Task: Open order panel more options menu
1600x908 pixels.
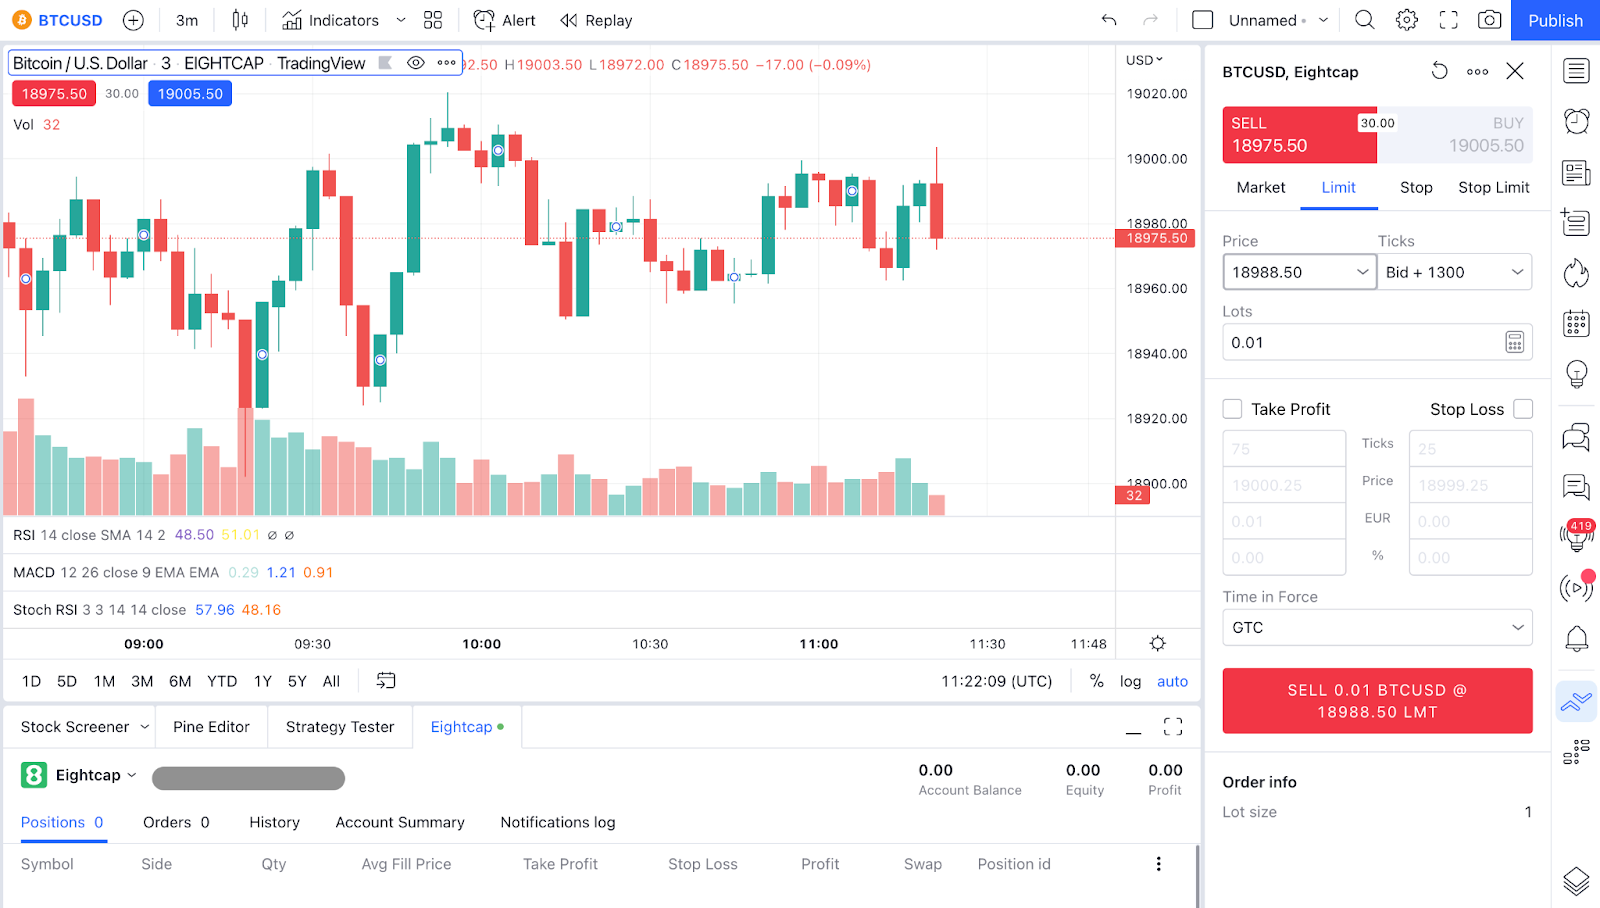Action: coord(1478,71)
